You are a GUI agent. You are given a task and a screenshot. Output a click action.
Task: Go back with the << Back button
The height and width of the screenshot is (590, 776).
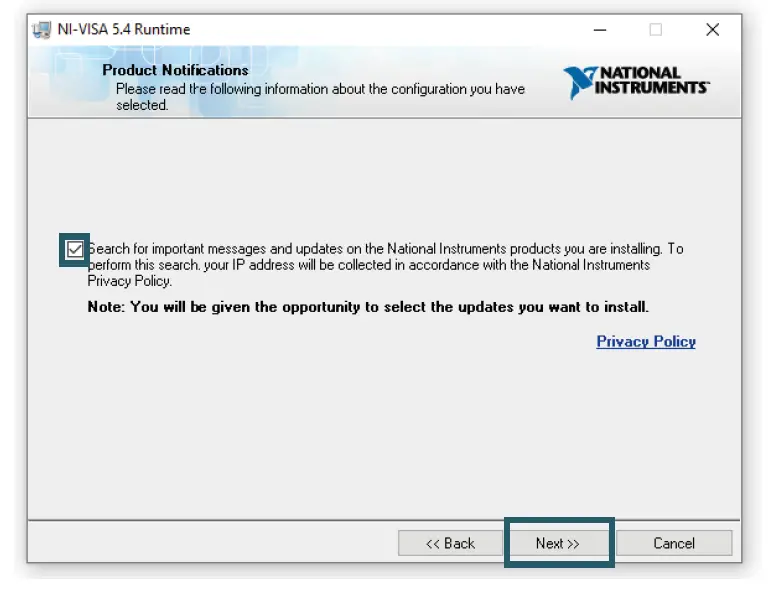(450, 543)
